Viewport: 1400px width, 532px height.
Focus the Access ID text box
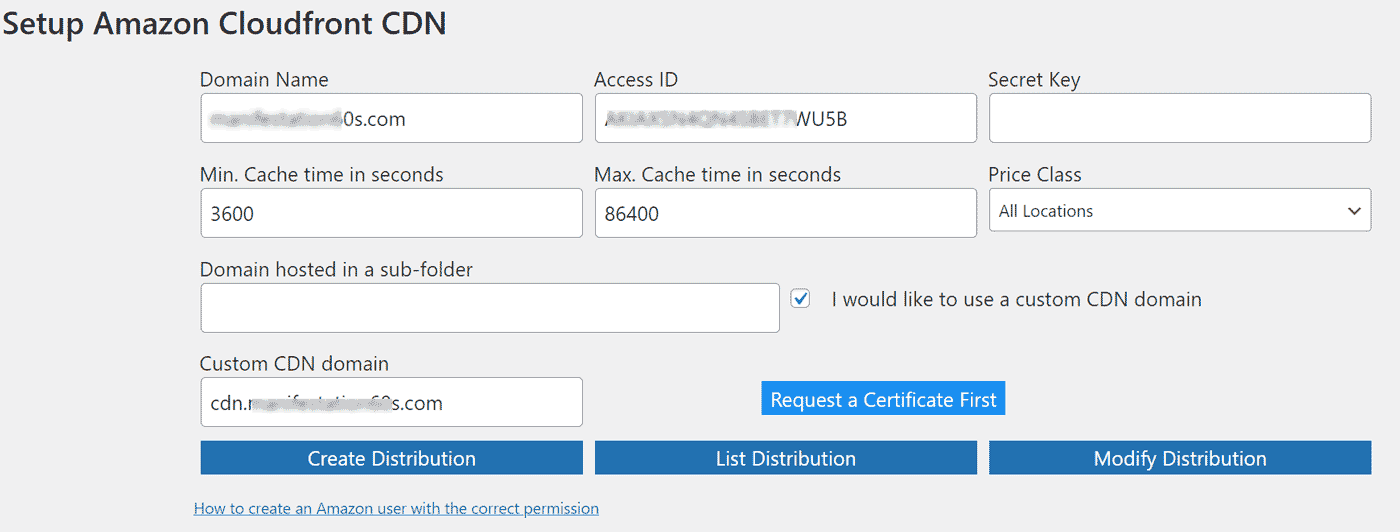[x=785, y=119]
